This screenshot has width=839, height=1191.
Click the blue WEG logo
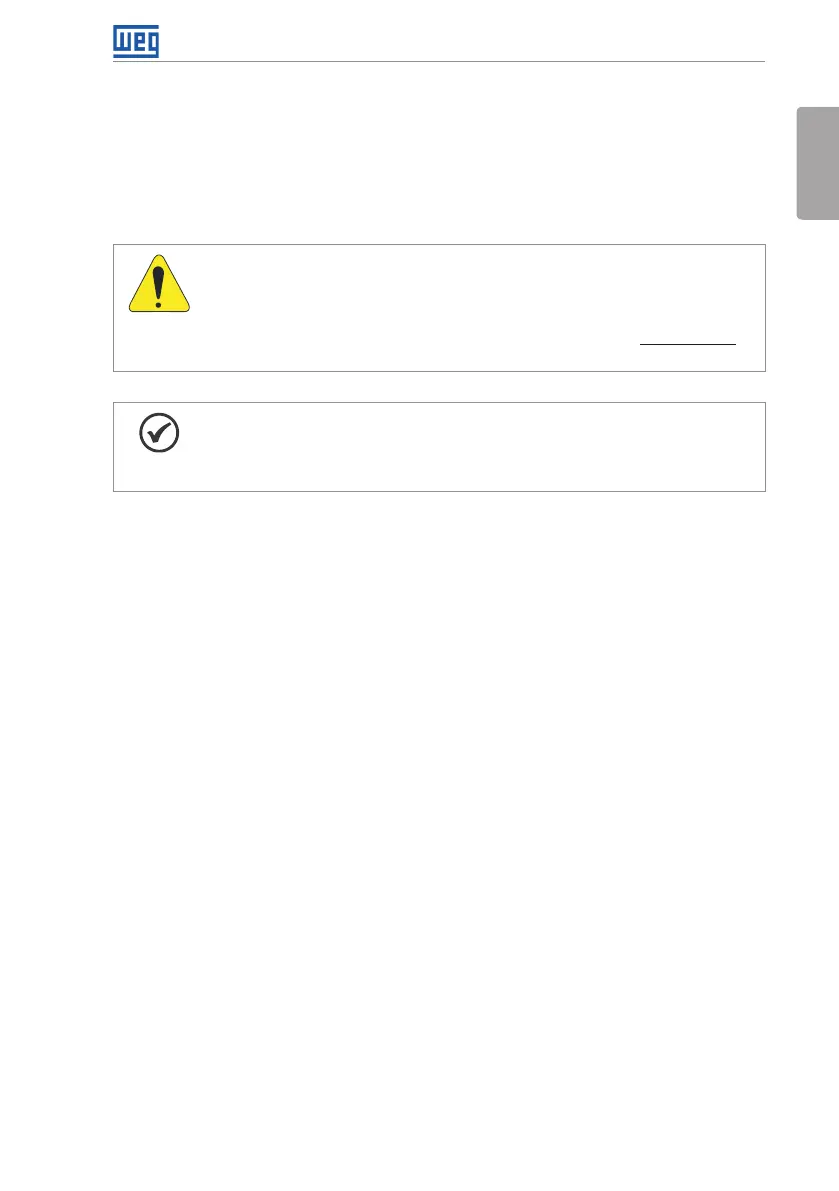(x=136, y=41)
